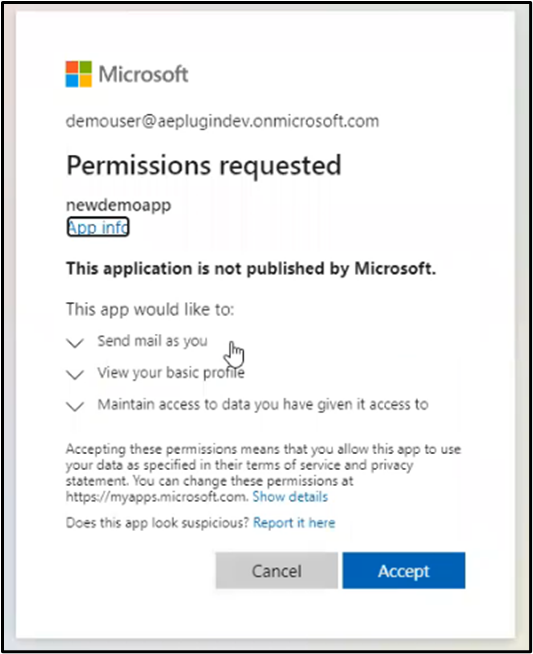Click Maintain access to data permission text
533x654 pixels.
(263, 404)
